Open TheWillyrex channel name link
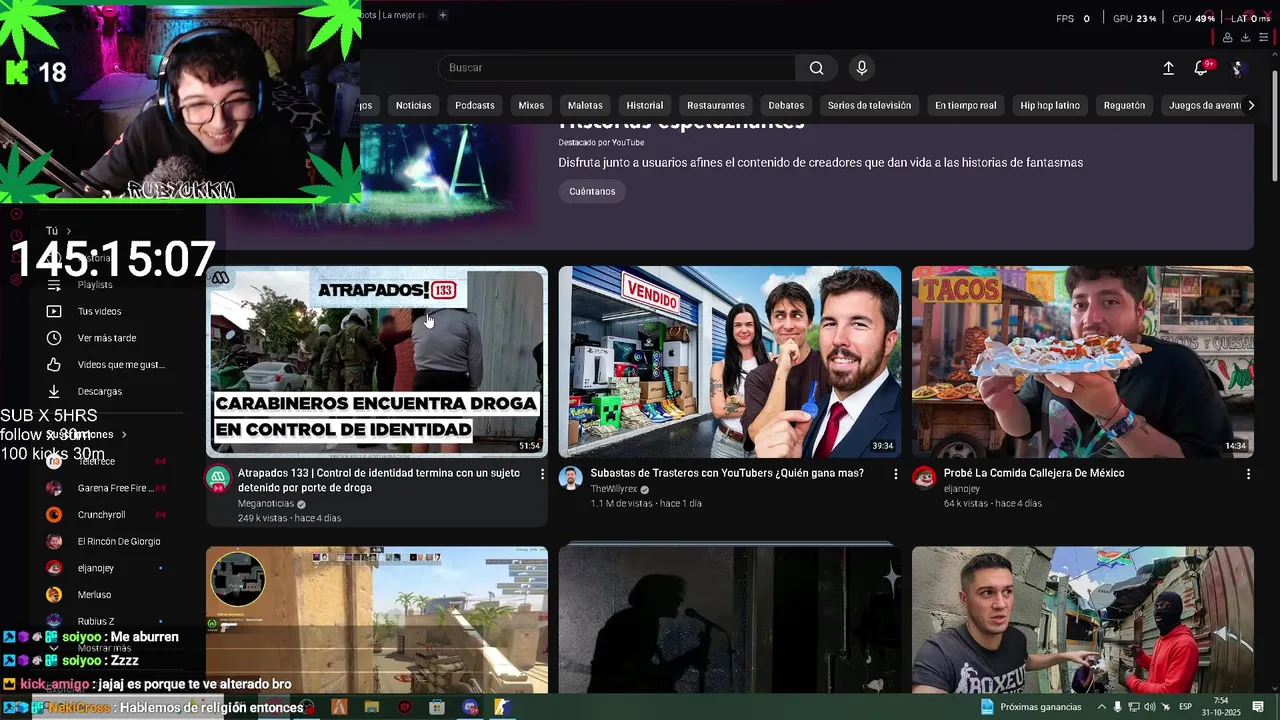The image size is (1280, 720). click(613, 489)
